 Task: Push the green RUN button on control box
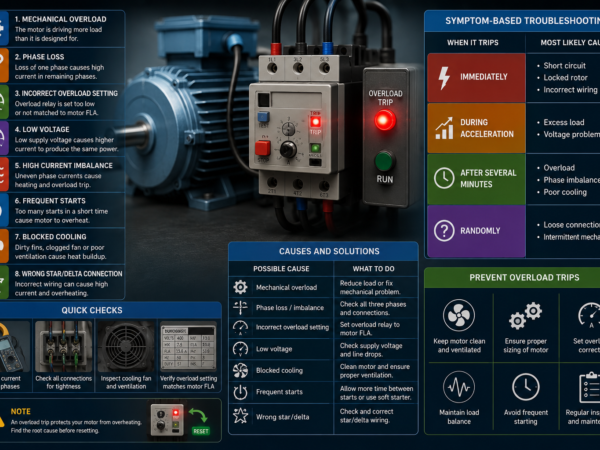[x=384, y=161]
